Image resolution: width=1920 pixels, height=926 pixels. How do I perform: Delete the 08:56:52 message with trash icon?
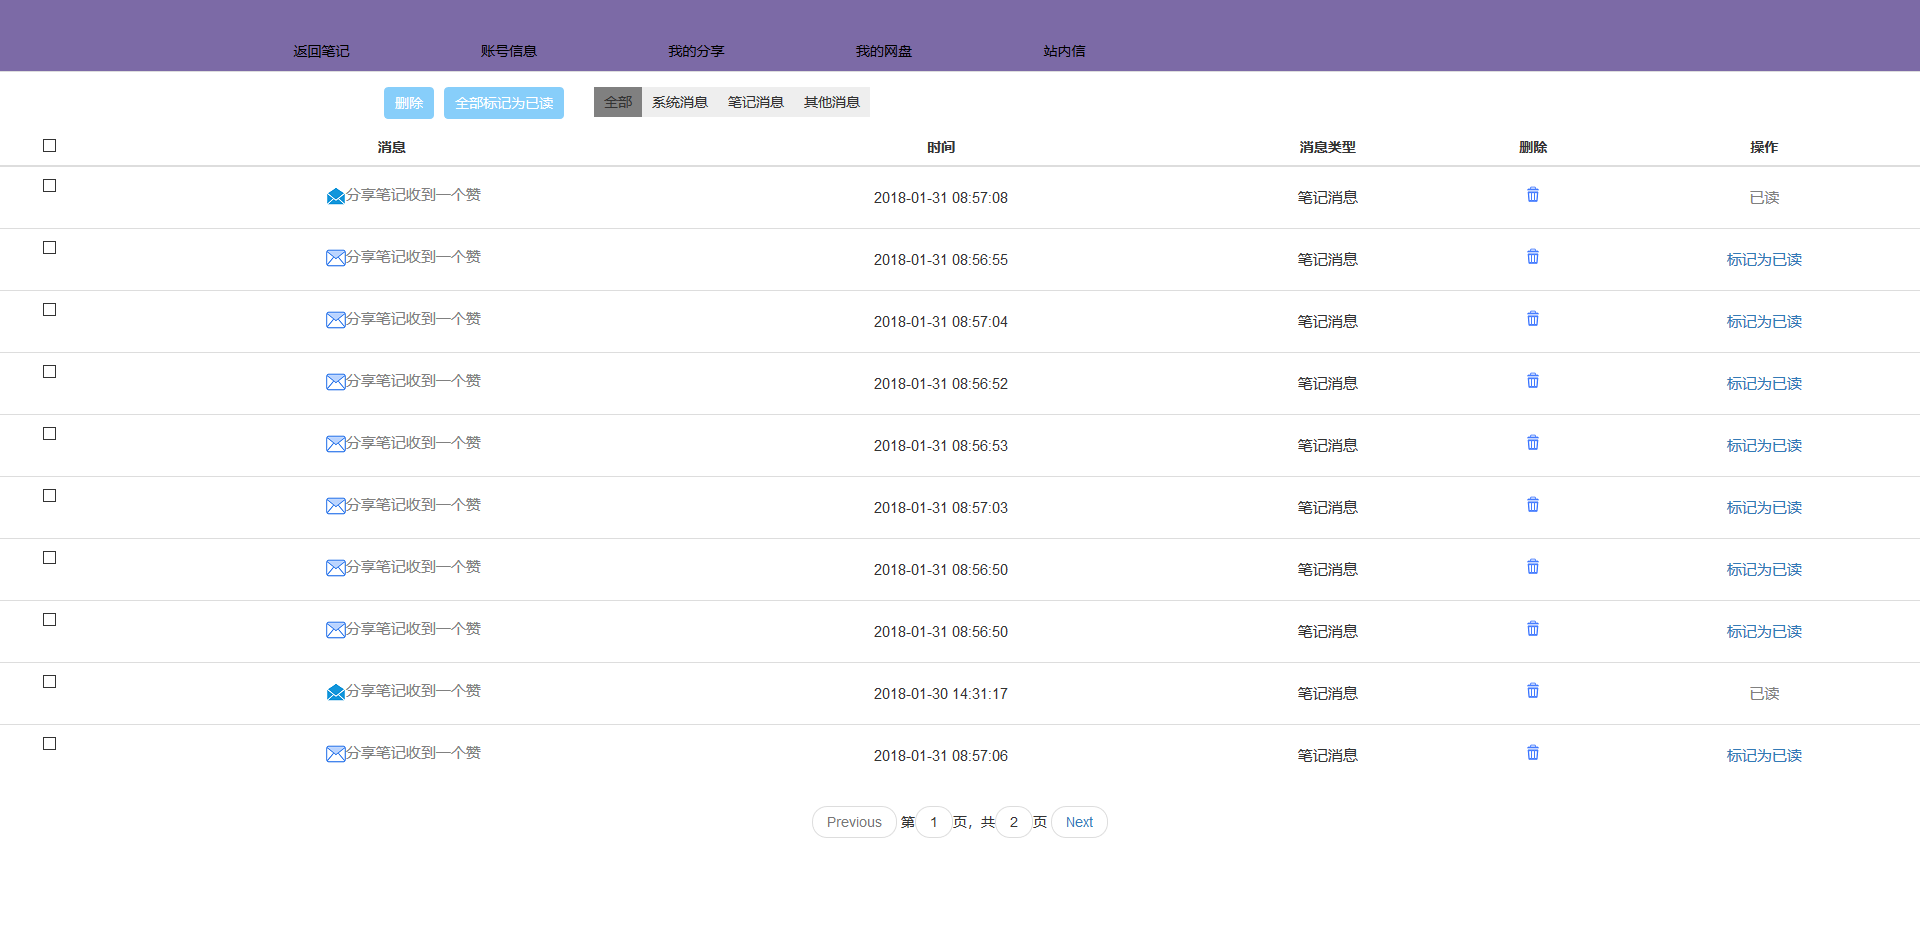1532,381
